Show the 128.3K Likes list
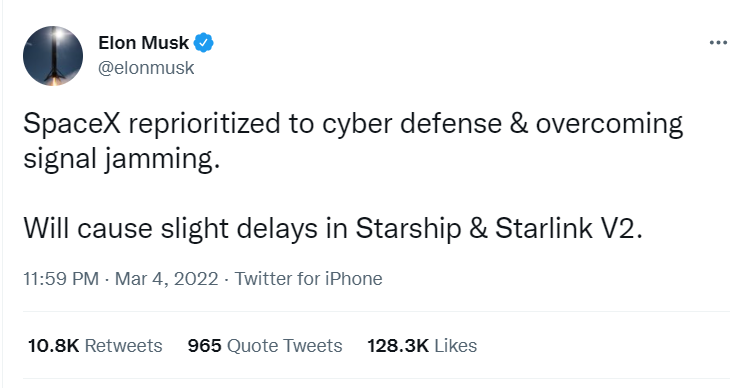Screen dimensions: 748x388 pyautogui.click(x=422, y=346)
